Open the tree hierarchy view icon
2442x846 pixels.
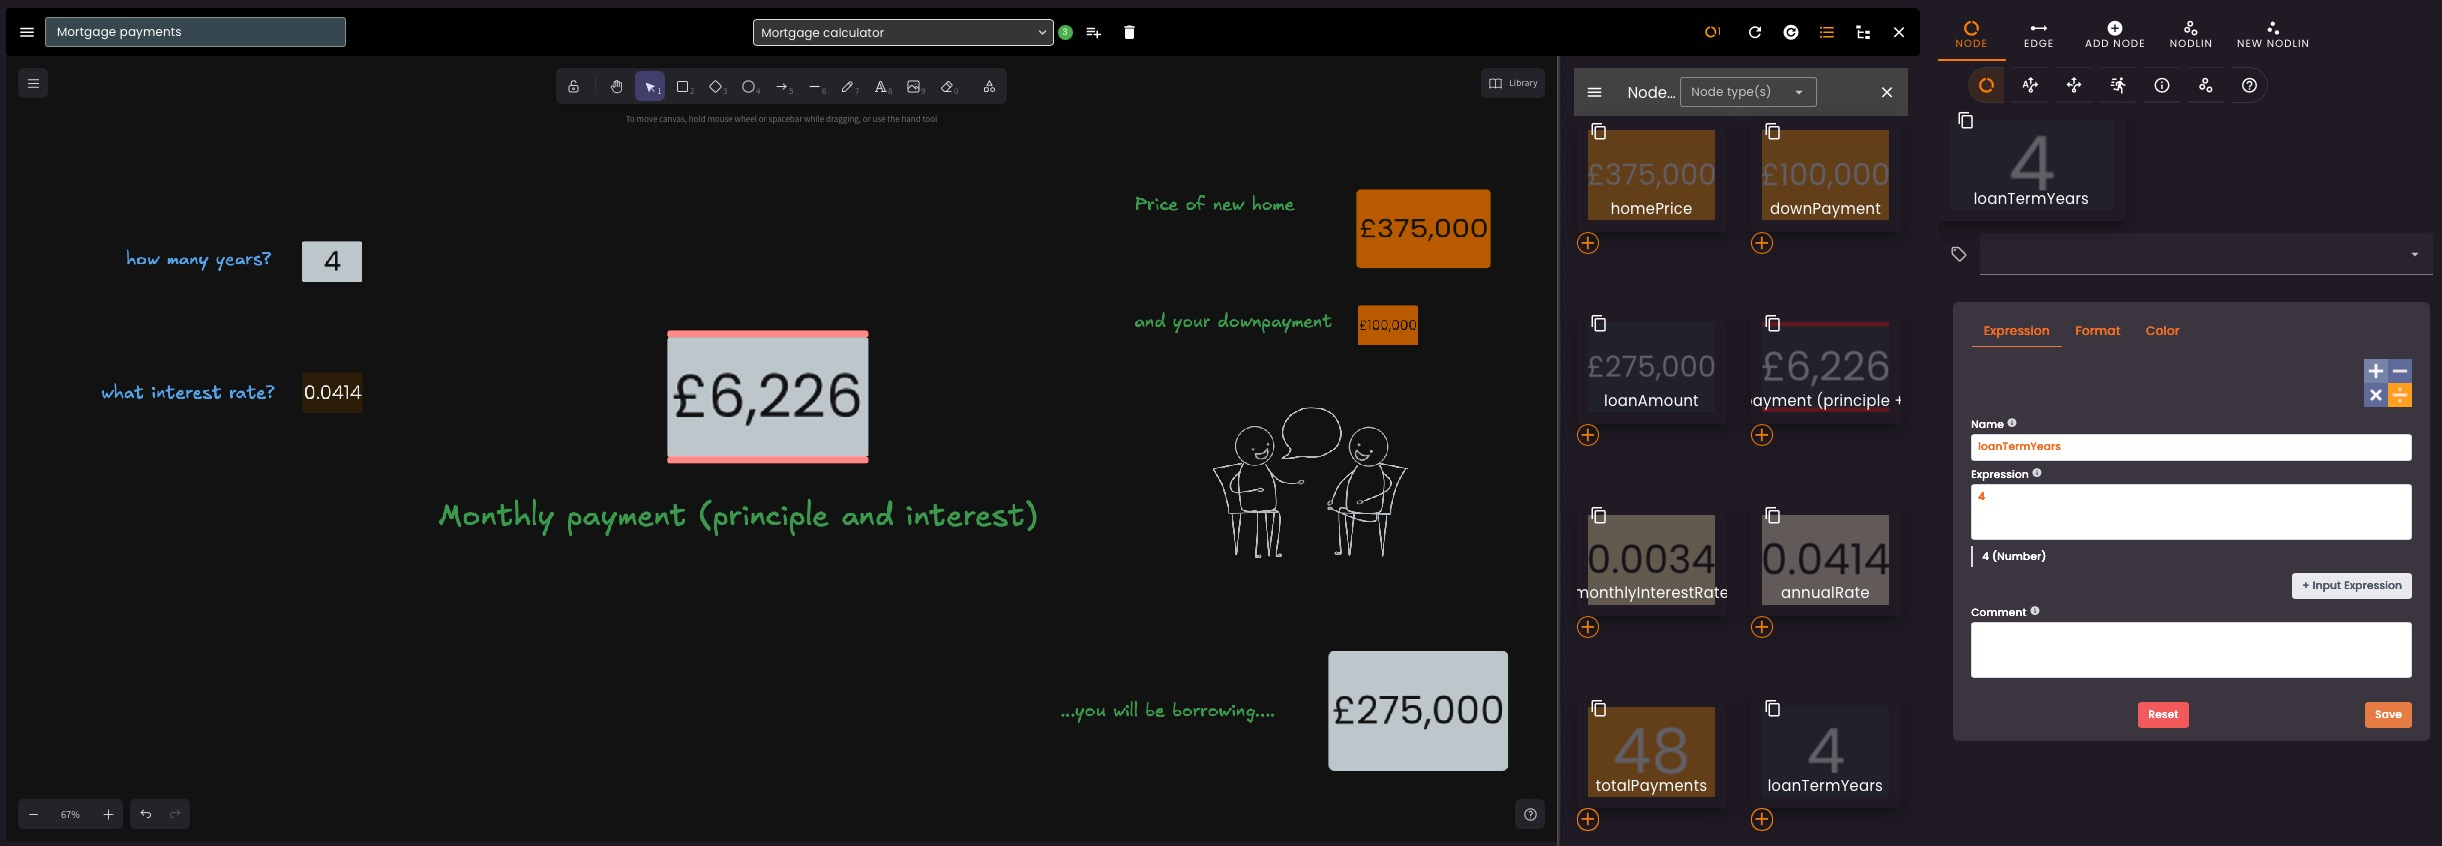point(1863,32)
